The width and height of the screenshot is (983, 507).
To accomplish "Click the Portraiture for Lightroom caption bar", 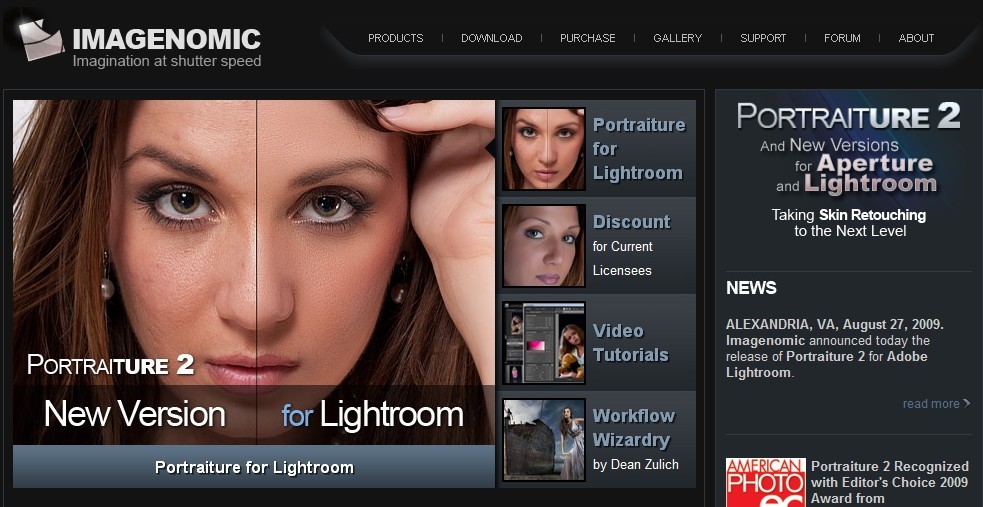I will click(x=254, y=467).
